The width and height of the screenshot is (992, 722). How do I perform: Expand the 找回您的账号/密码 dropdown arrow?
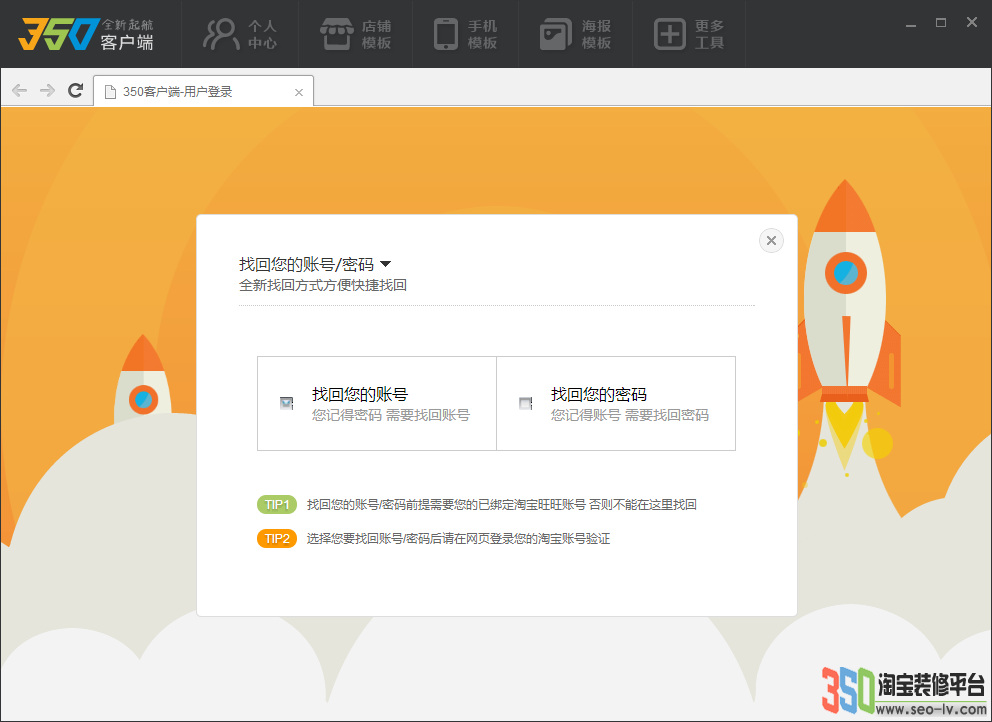point(385,264)
